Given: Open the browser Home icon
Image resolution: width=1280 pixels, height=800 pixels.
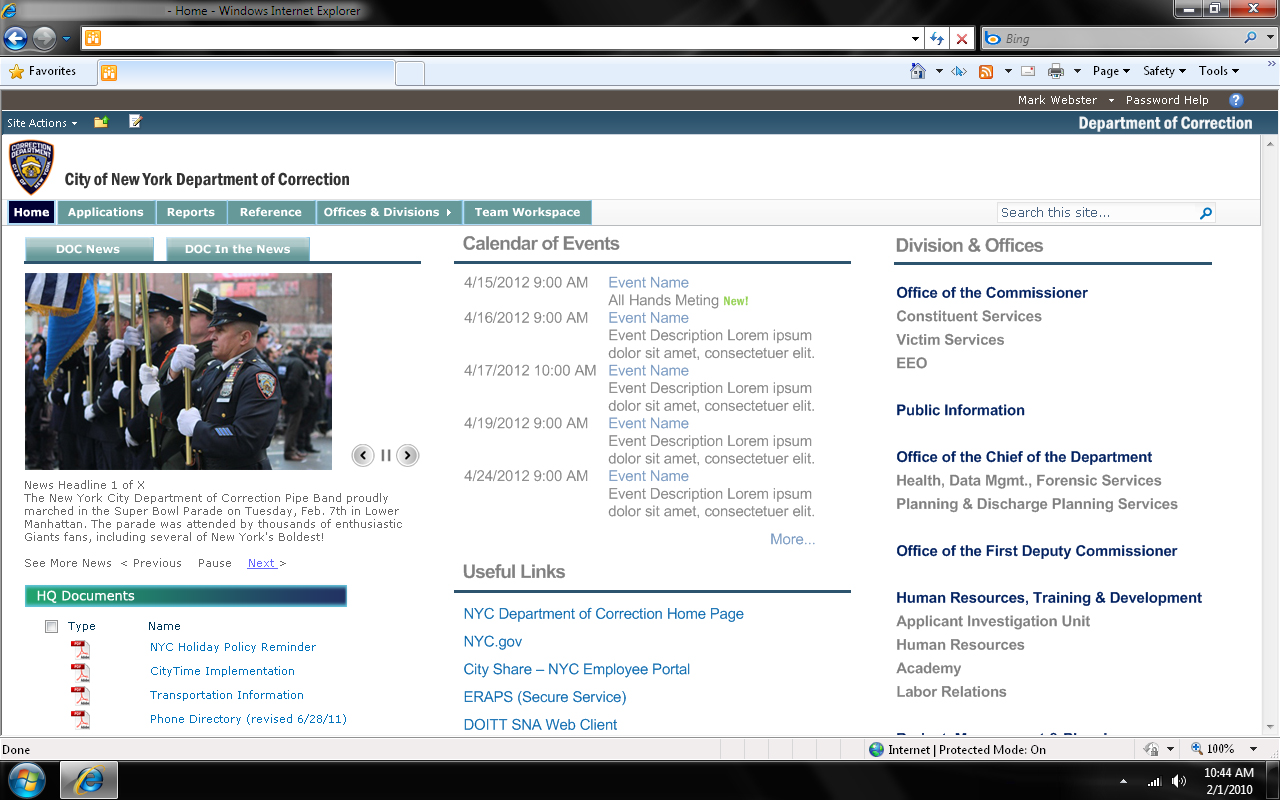Looking at the screenshot, I should click(918, 71).
